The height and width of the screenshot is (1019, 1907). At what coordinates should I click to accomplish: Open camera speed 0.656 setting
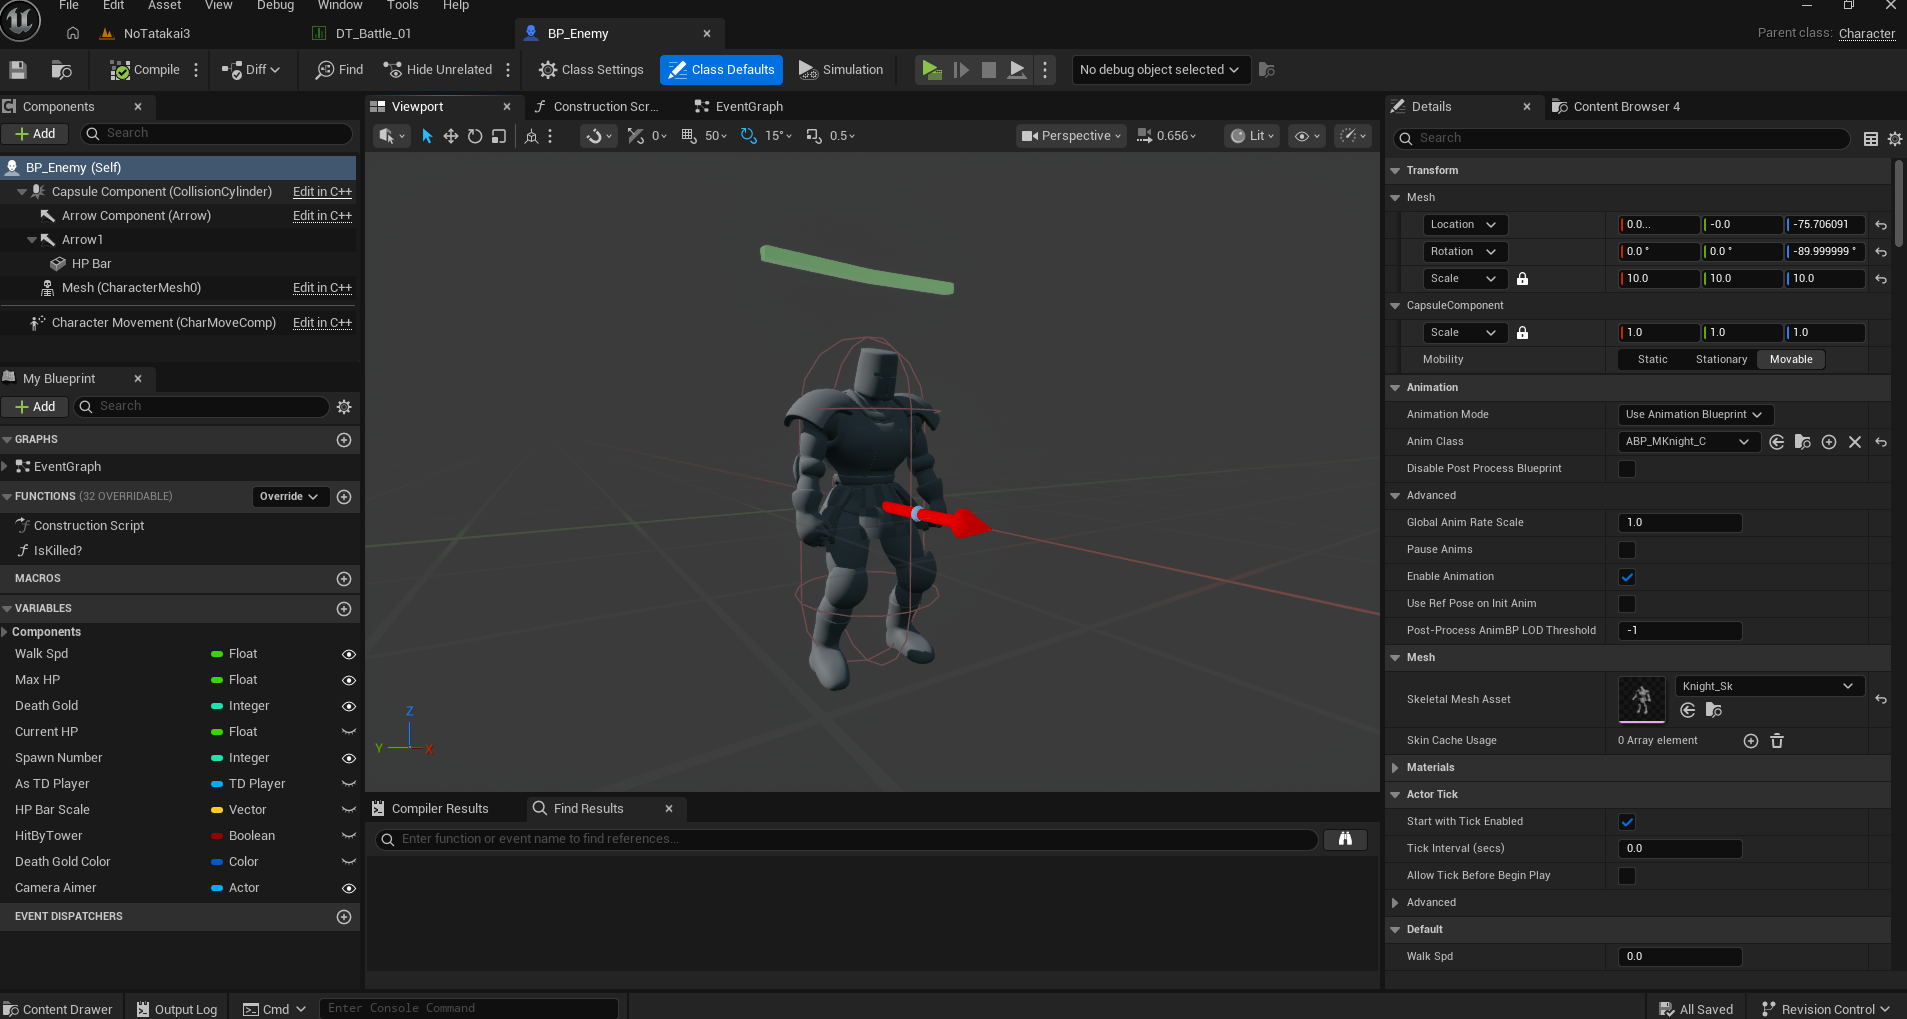(1166, 136)
